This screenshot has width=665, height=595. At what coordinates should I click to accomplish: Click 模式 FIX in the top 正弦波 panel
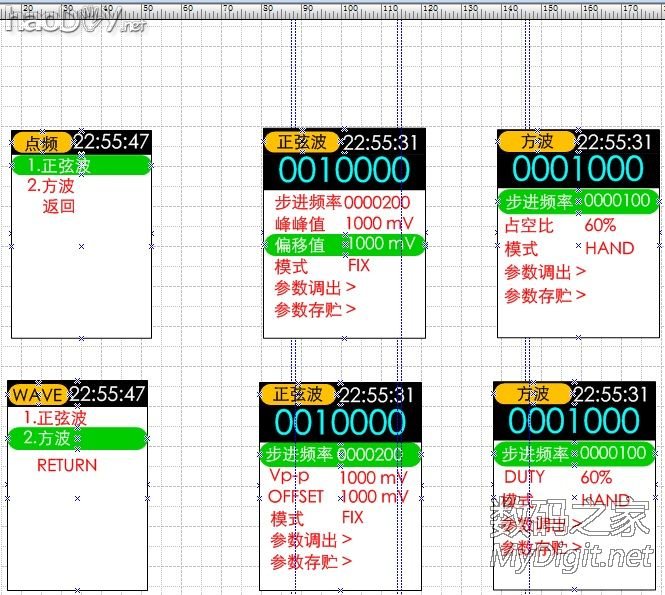(322, 266)
